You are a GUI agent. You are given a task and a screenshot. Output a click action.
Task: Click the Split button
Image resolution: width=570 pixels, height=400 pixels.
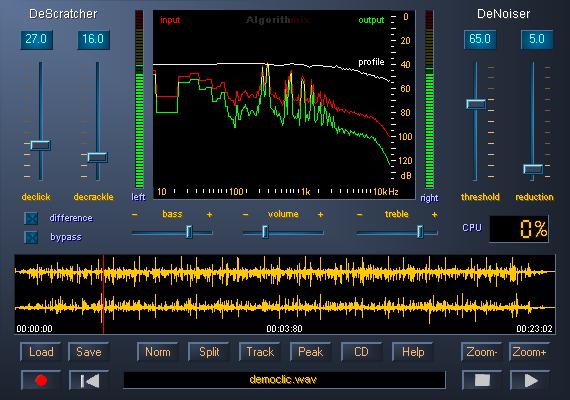[x=209, y=352]
